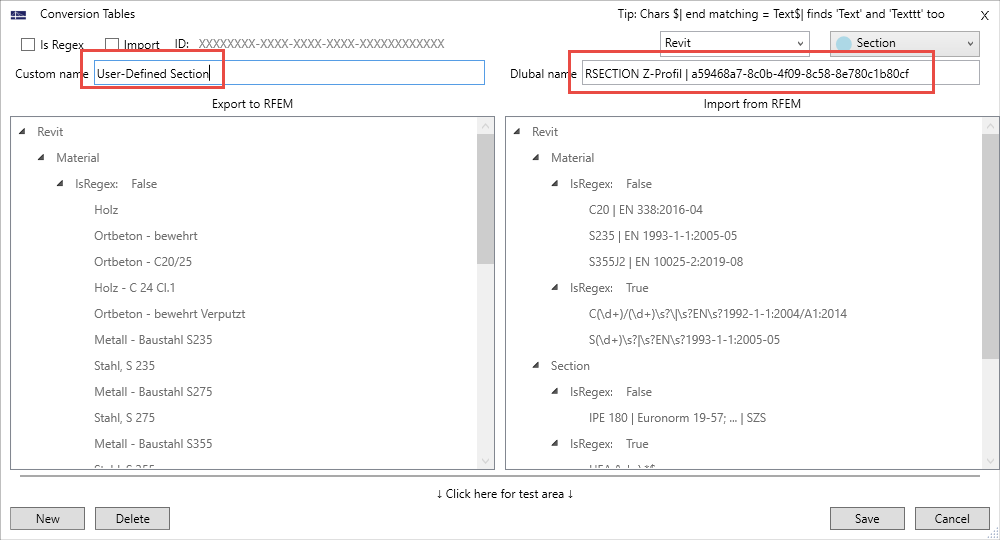Click the Import tree scrollbar thumb

point(990,246)
